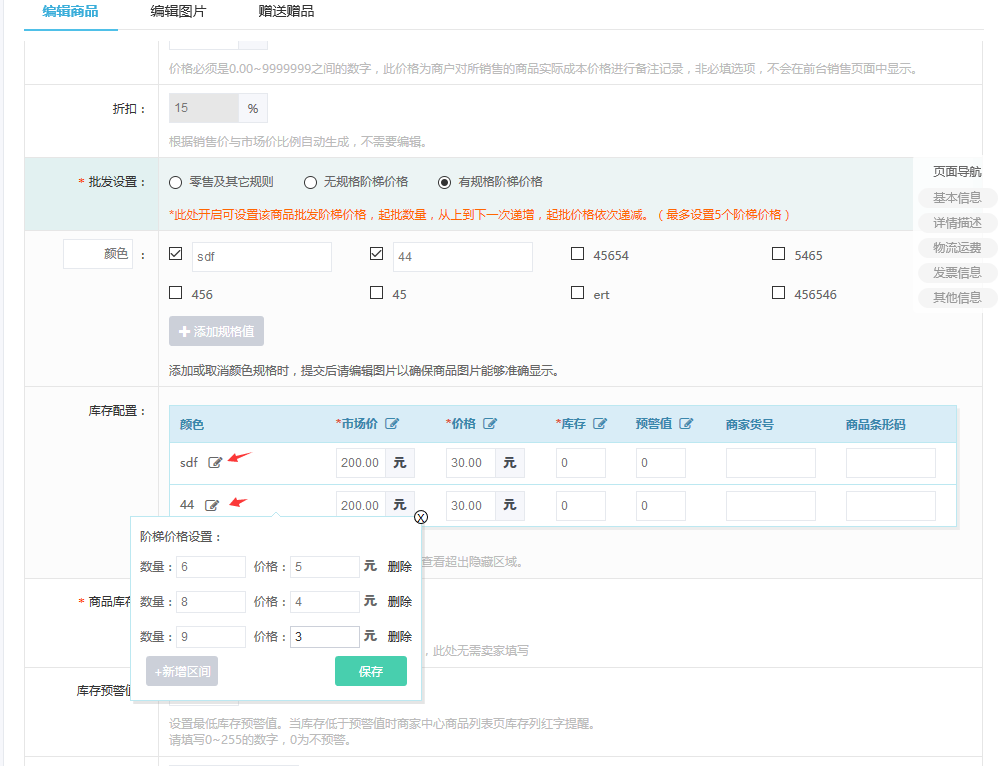
Task: Click the edit icon next to 预警值 header
Action: [x=686, y=424]
